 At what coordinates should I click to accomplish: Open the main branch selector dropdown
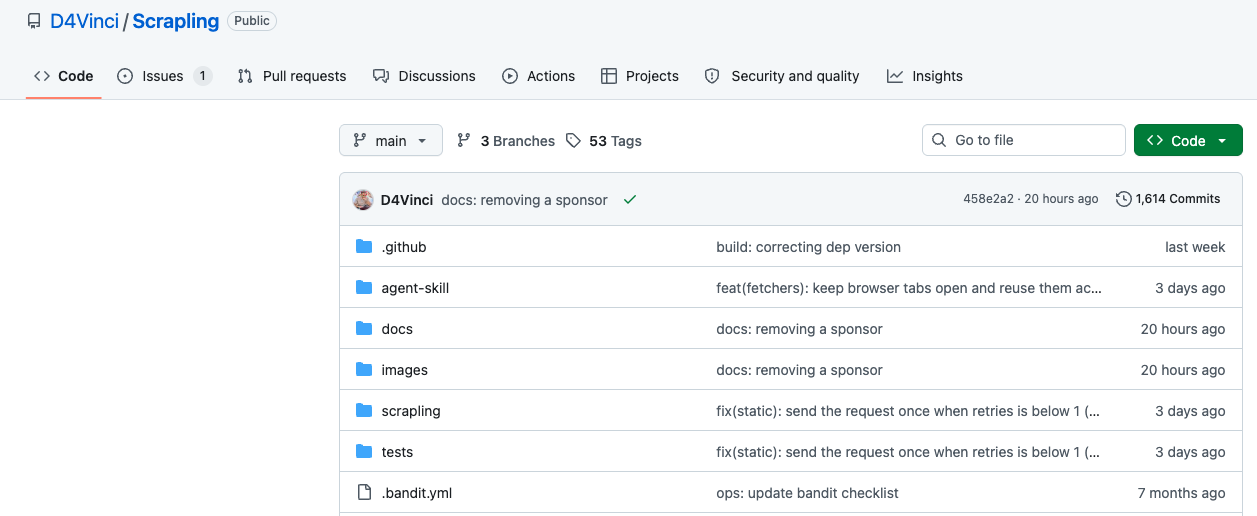(x=390, y=141)
